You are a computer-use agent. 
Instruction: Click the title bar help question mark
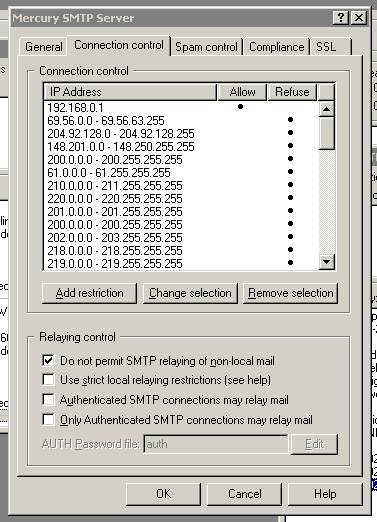pyautogui.click(x=341, y=18)
